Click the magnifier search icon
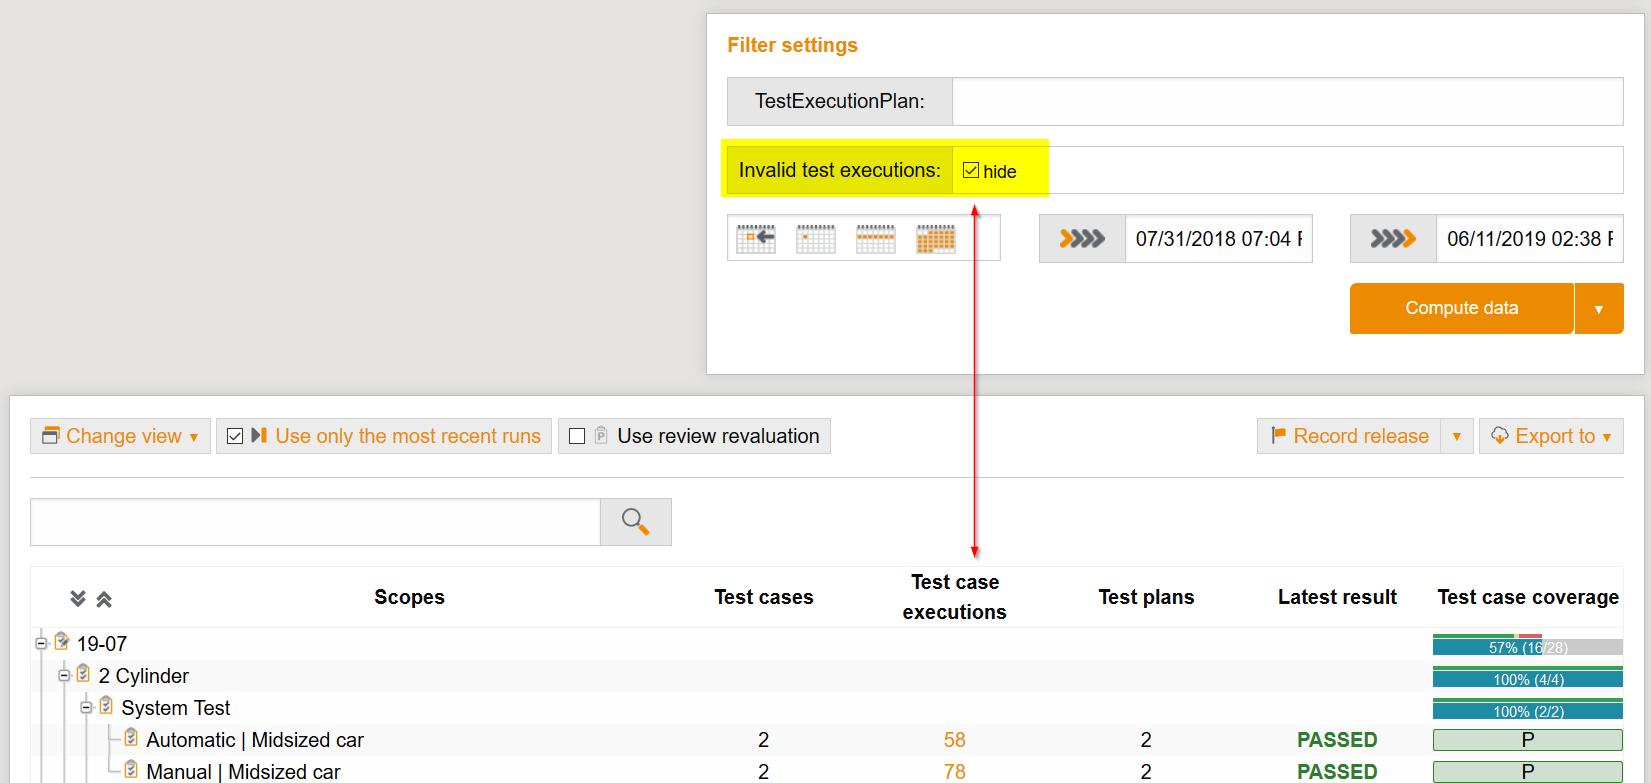The width and height of the screenshot is (1651, 783). (x=635, y=522)
